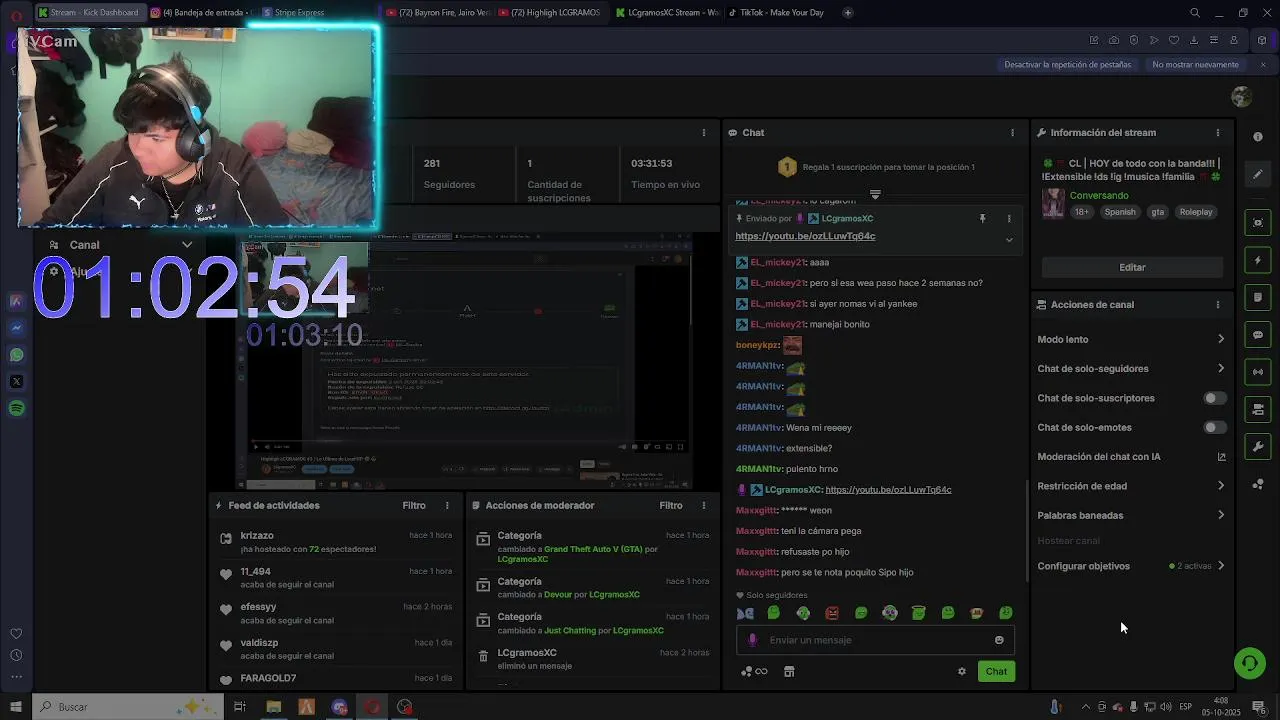Toggle Chat de solo-suscriptores switch
The image size is (1280, 720).
click(x=1214, y=398)
